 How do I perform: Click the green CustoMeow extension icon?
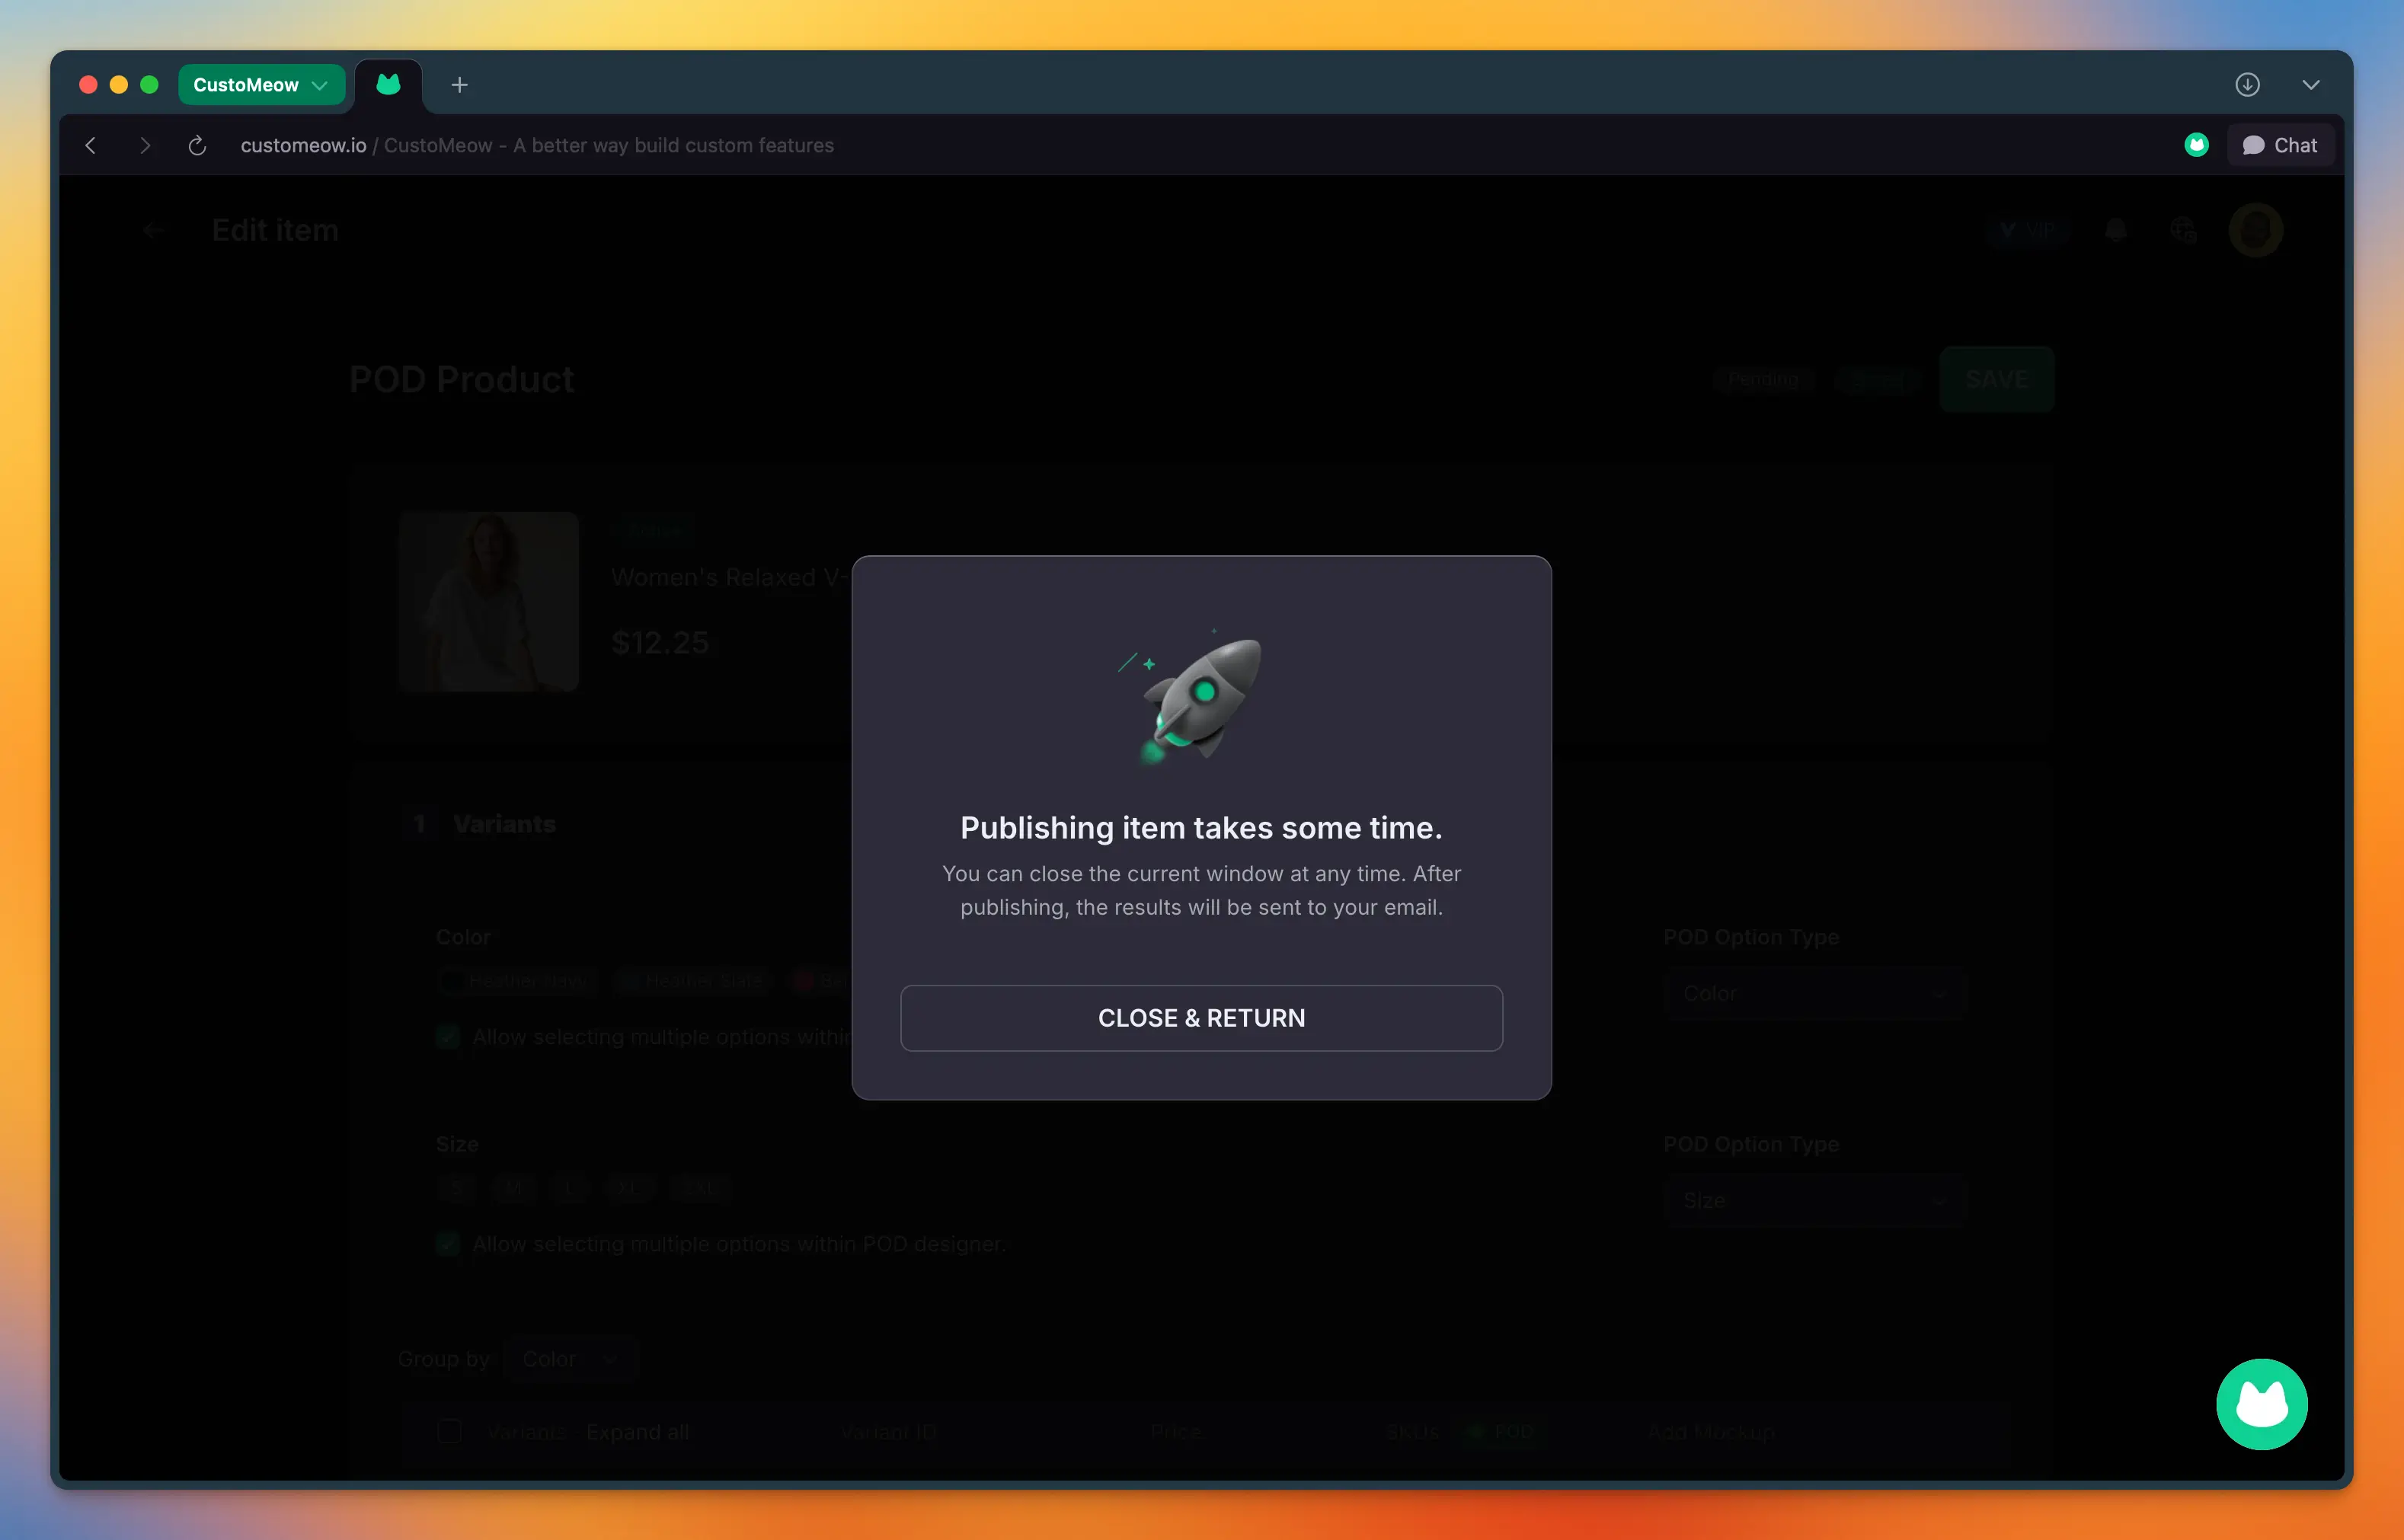[x=2196, y=145]
